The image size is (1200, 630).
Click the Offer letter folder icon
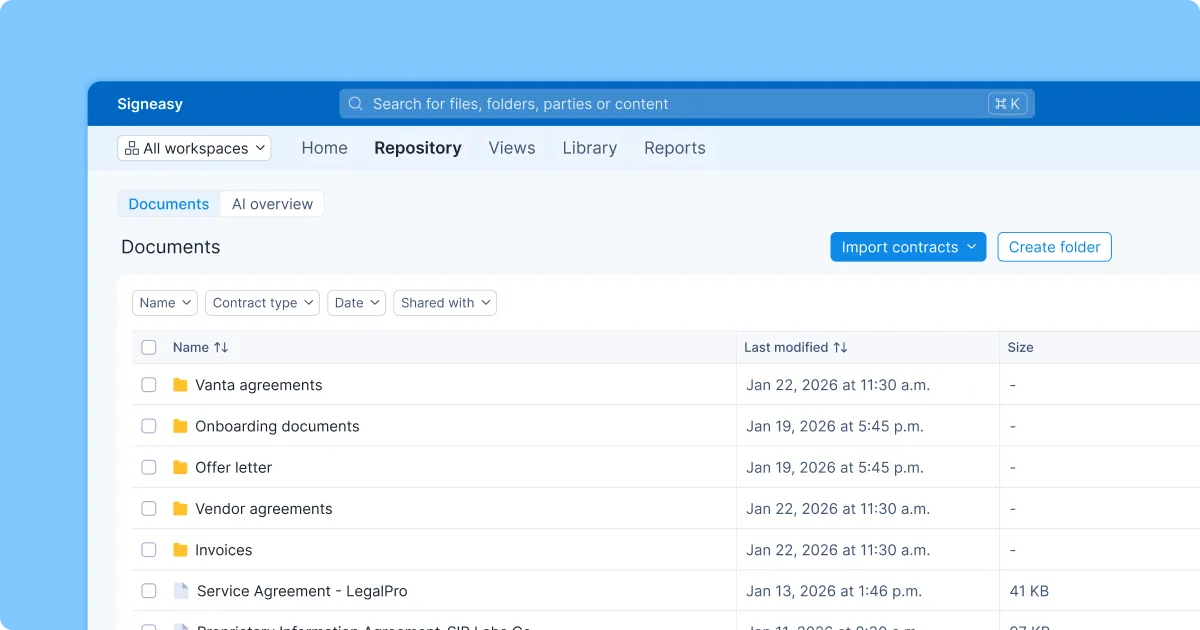(x=180, y=467)
